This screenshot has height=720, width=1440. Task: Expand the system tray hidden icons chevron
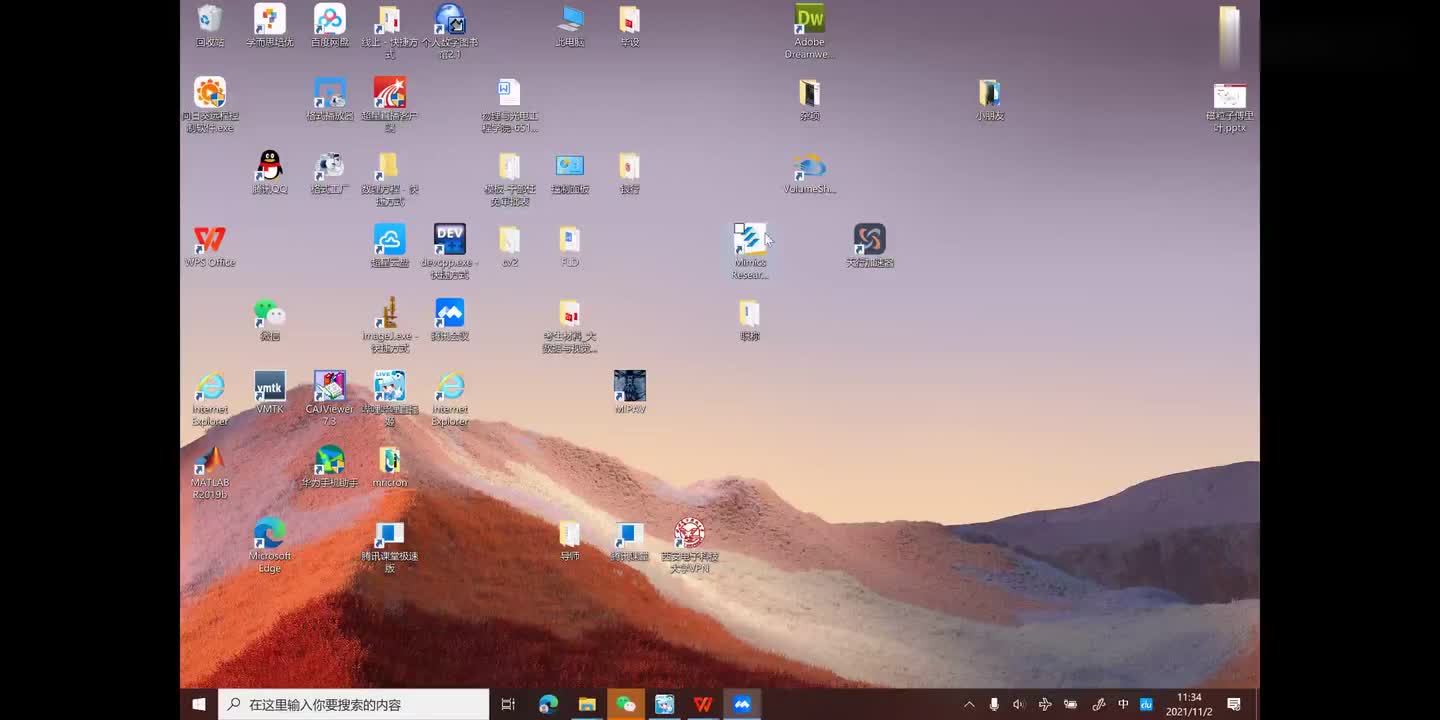click(x=969, y=704)
